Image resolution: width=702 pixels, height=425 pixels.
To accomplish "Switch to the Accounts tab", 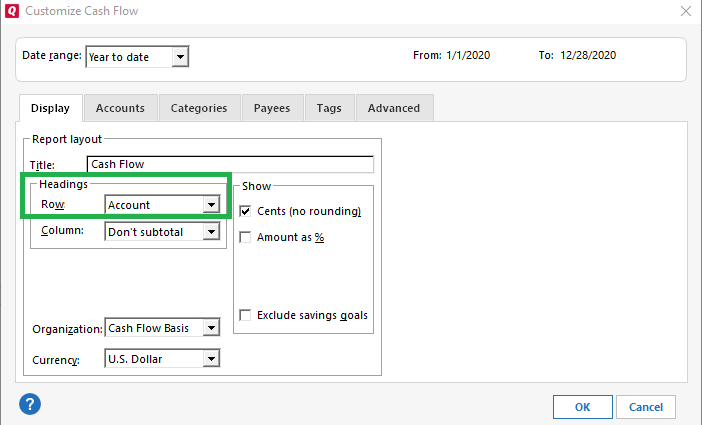I will point(120,108).
